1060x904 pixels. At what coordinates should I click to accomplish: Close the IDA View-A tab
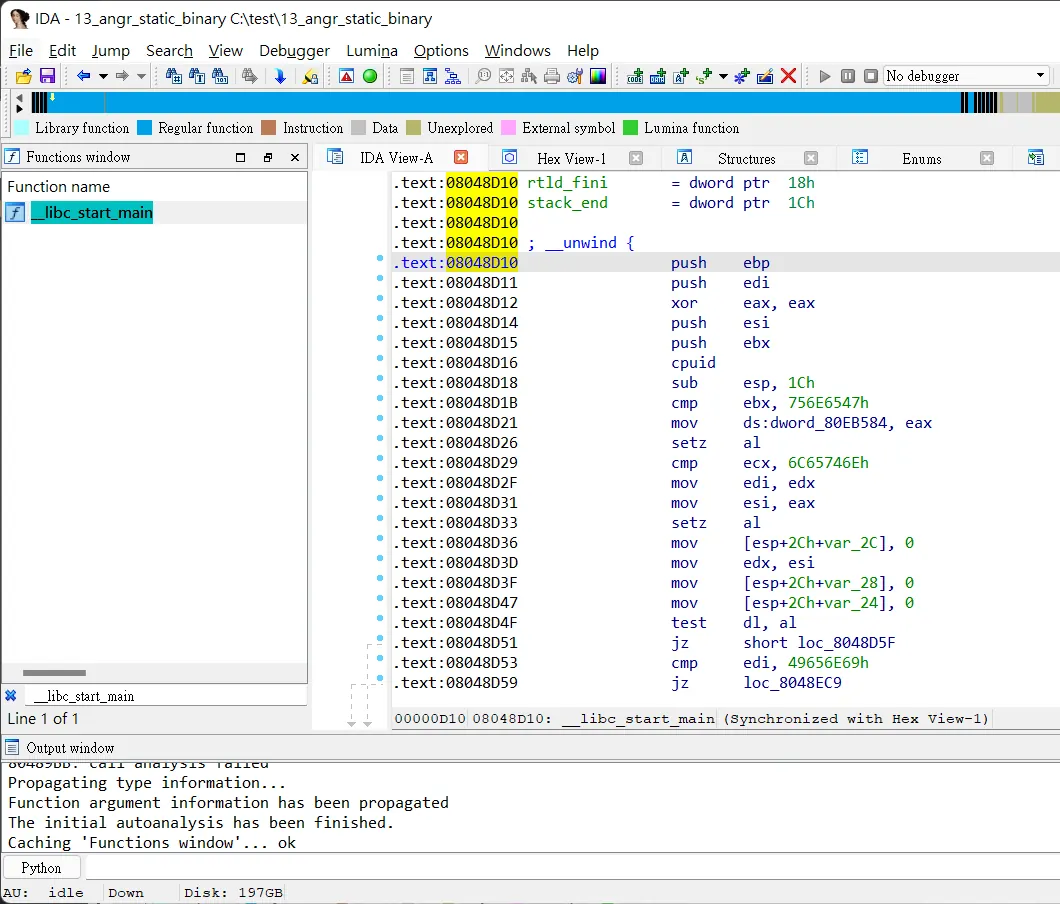coord(461,158)
